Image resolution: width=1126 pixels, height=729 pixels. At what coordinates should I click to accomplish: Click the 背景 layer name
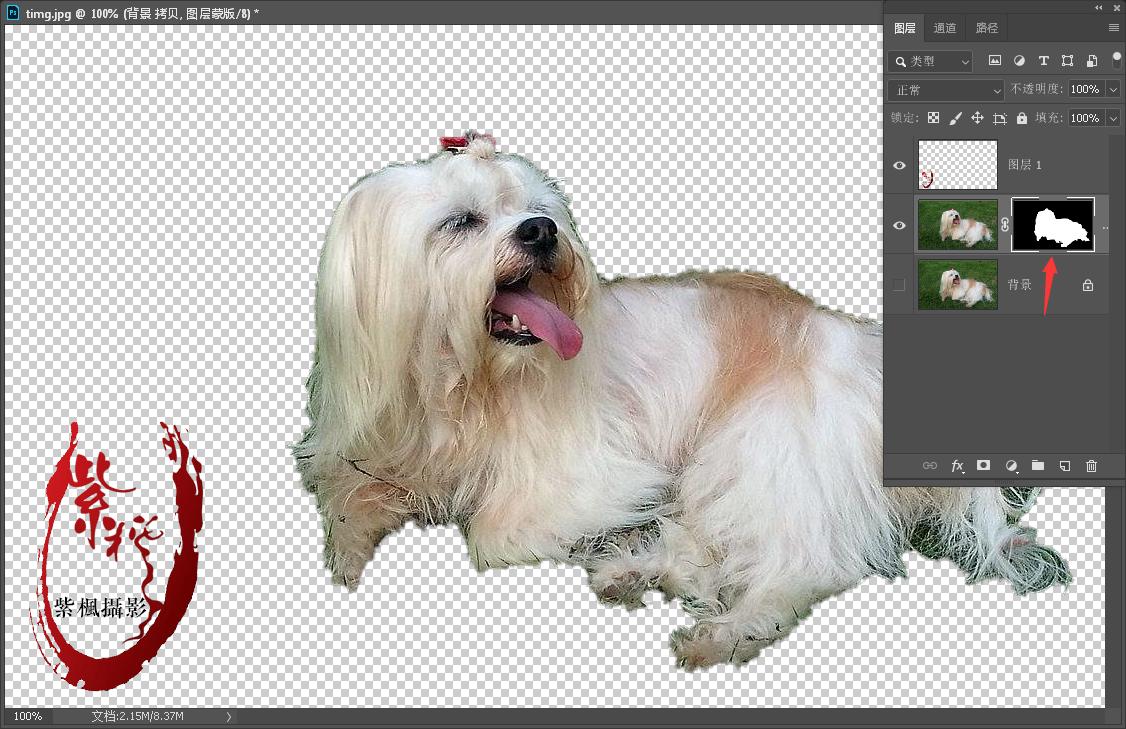click(1020, 285)
